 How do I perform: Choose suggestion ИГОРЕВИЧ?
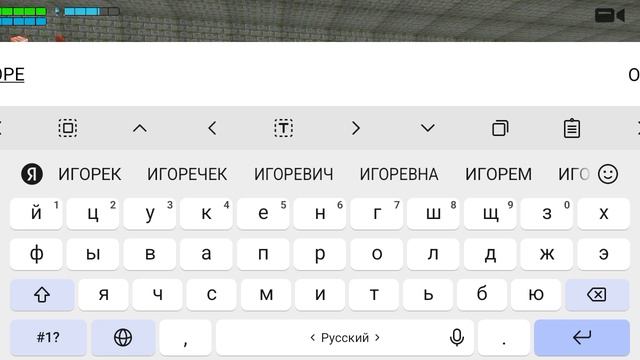293,174
